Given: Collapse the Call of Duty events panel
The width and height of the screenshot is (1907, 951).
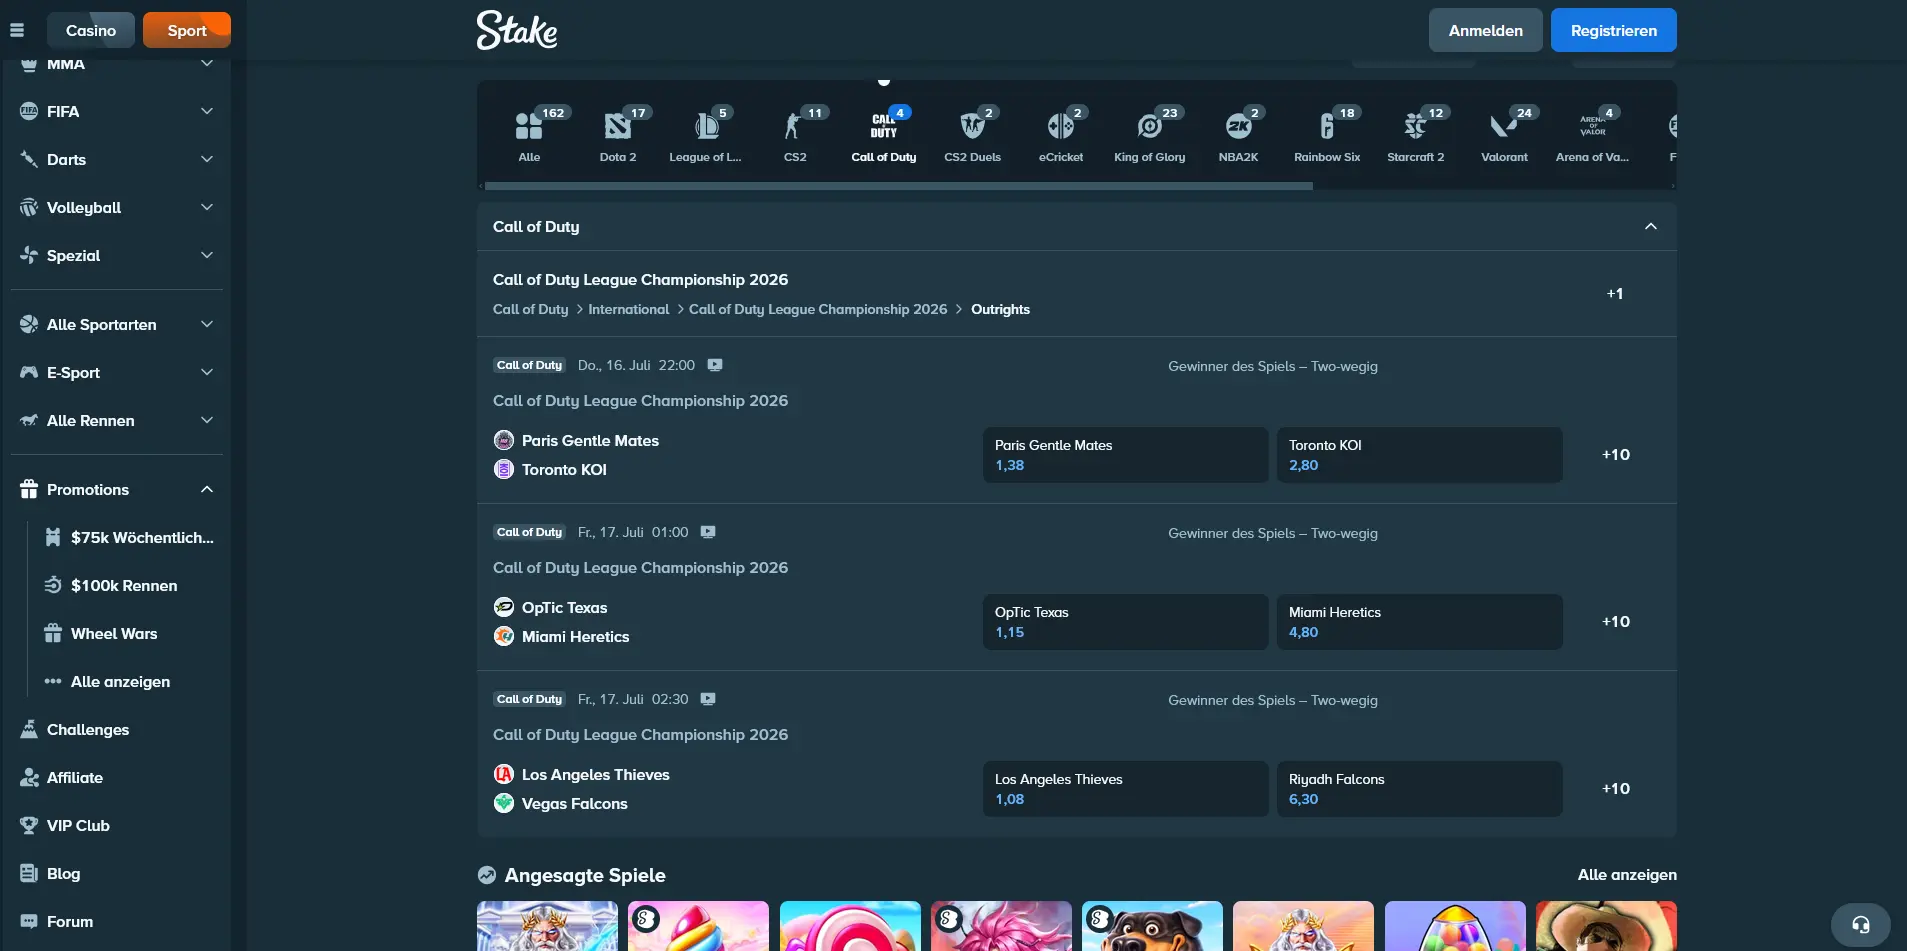Looking at the screenshot, I should (x=1650, y=226).
